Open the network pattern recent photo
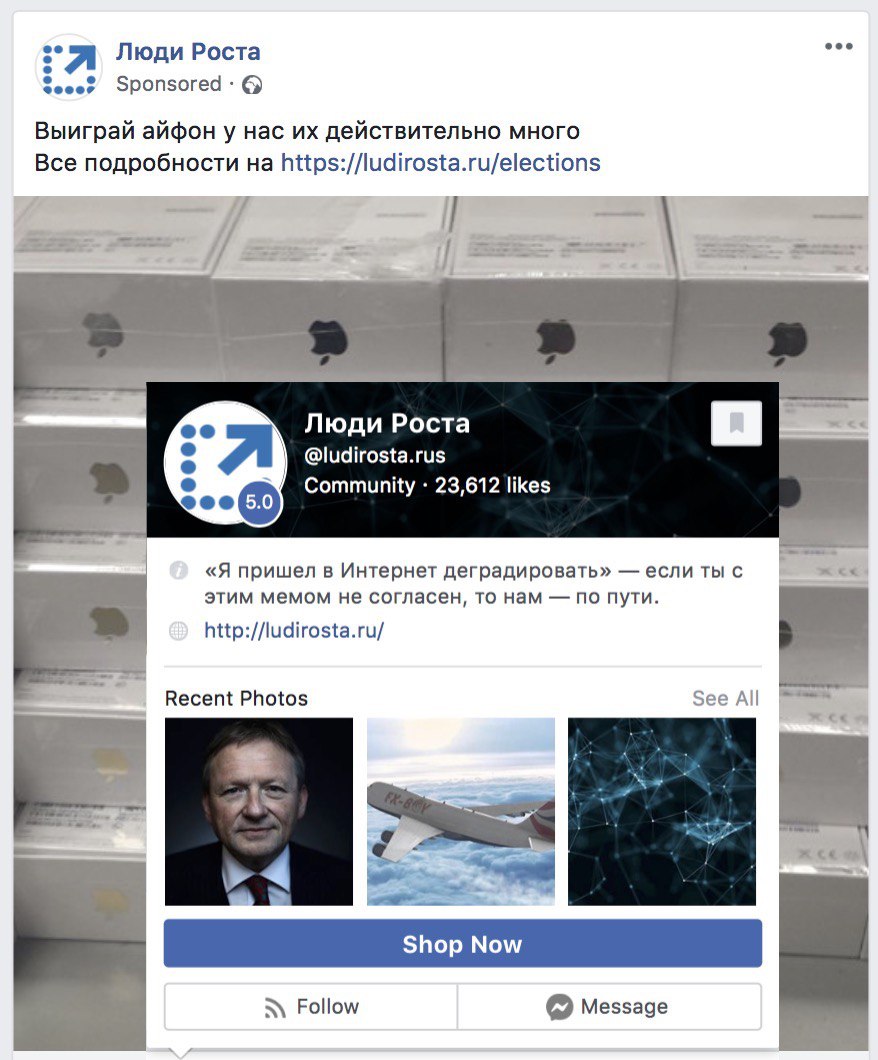The image size is (878, 1060). [662, 811]
